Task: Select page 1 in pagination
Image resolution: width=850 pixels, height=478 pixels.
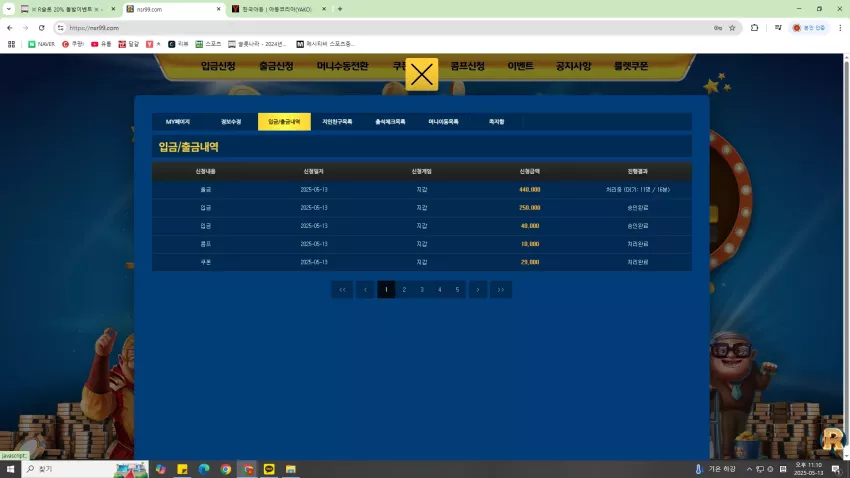Action: 386,289
